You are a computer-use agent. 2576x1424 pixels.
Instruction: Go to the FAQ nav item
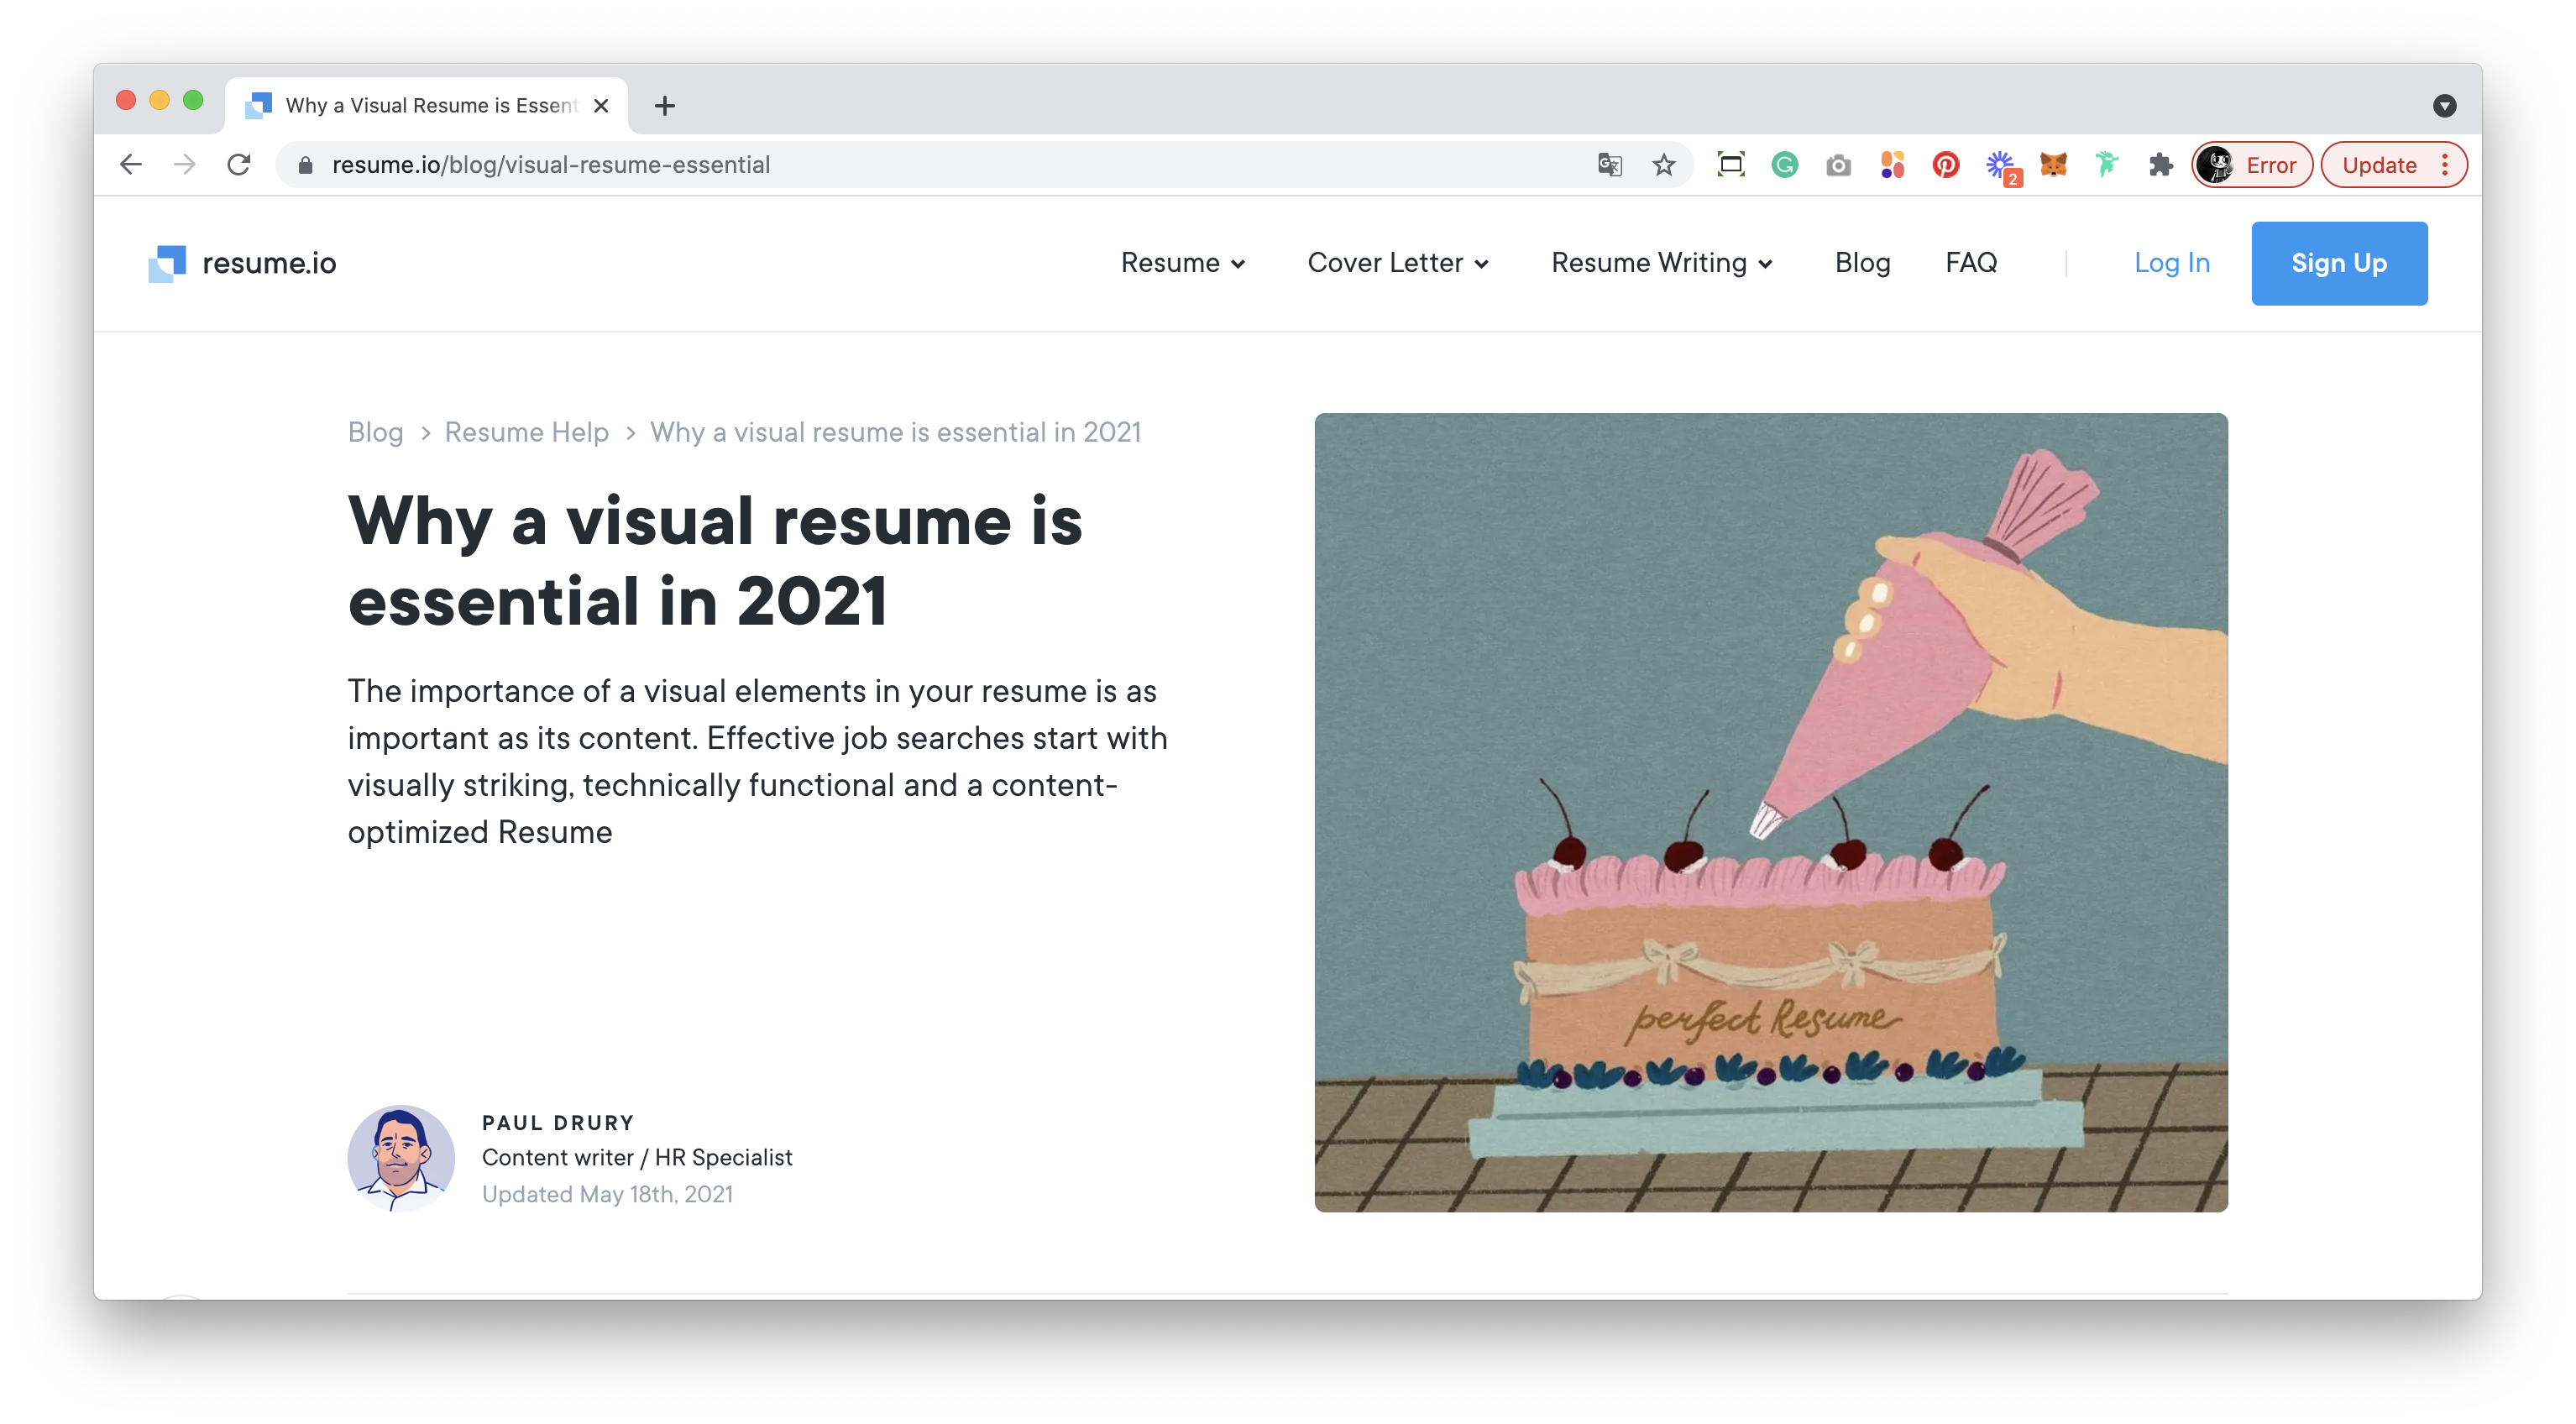pos(1970,263)
